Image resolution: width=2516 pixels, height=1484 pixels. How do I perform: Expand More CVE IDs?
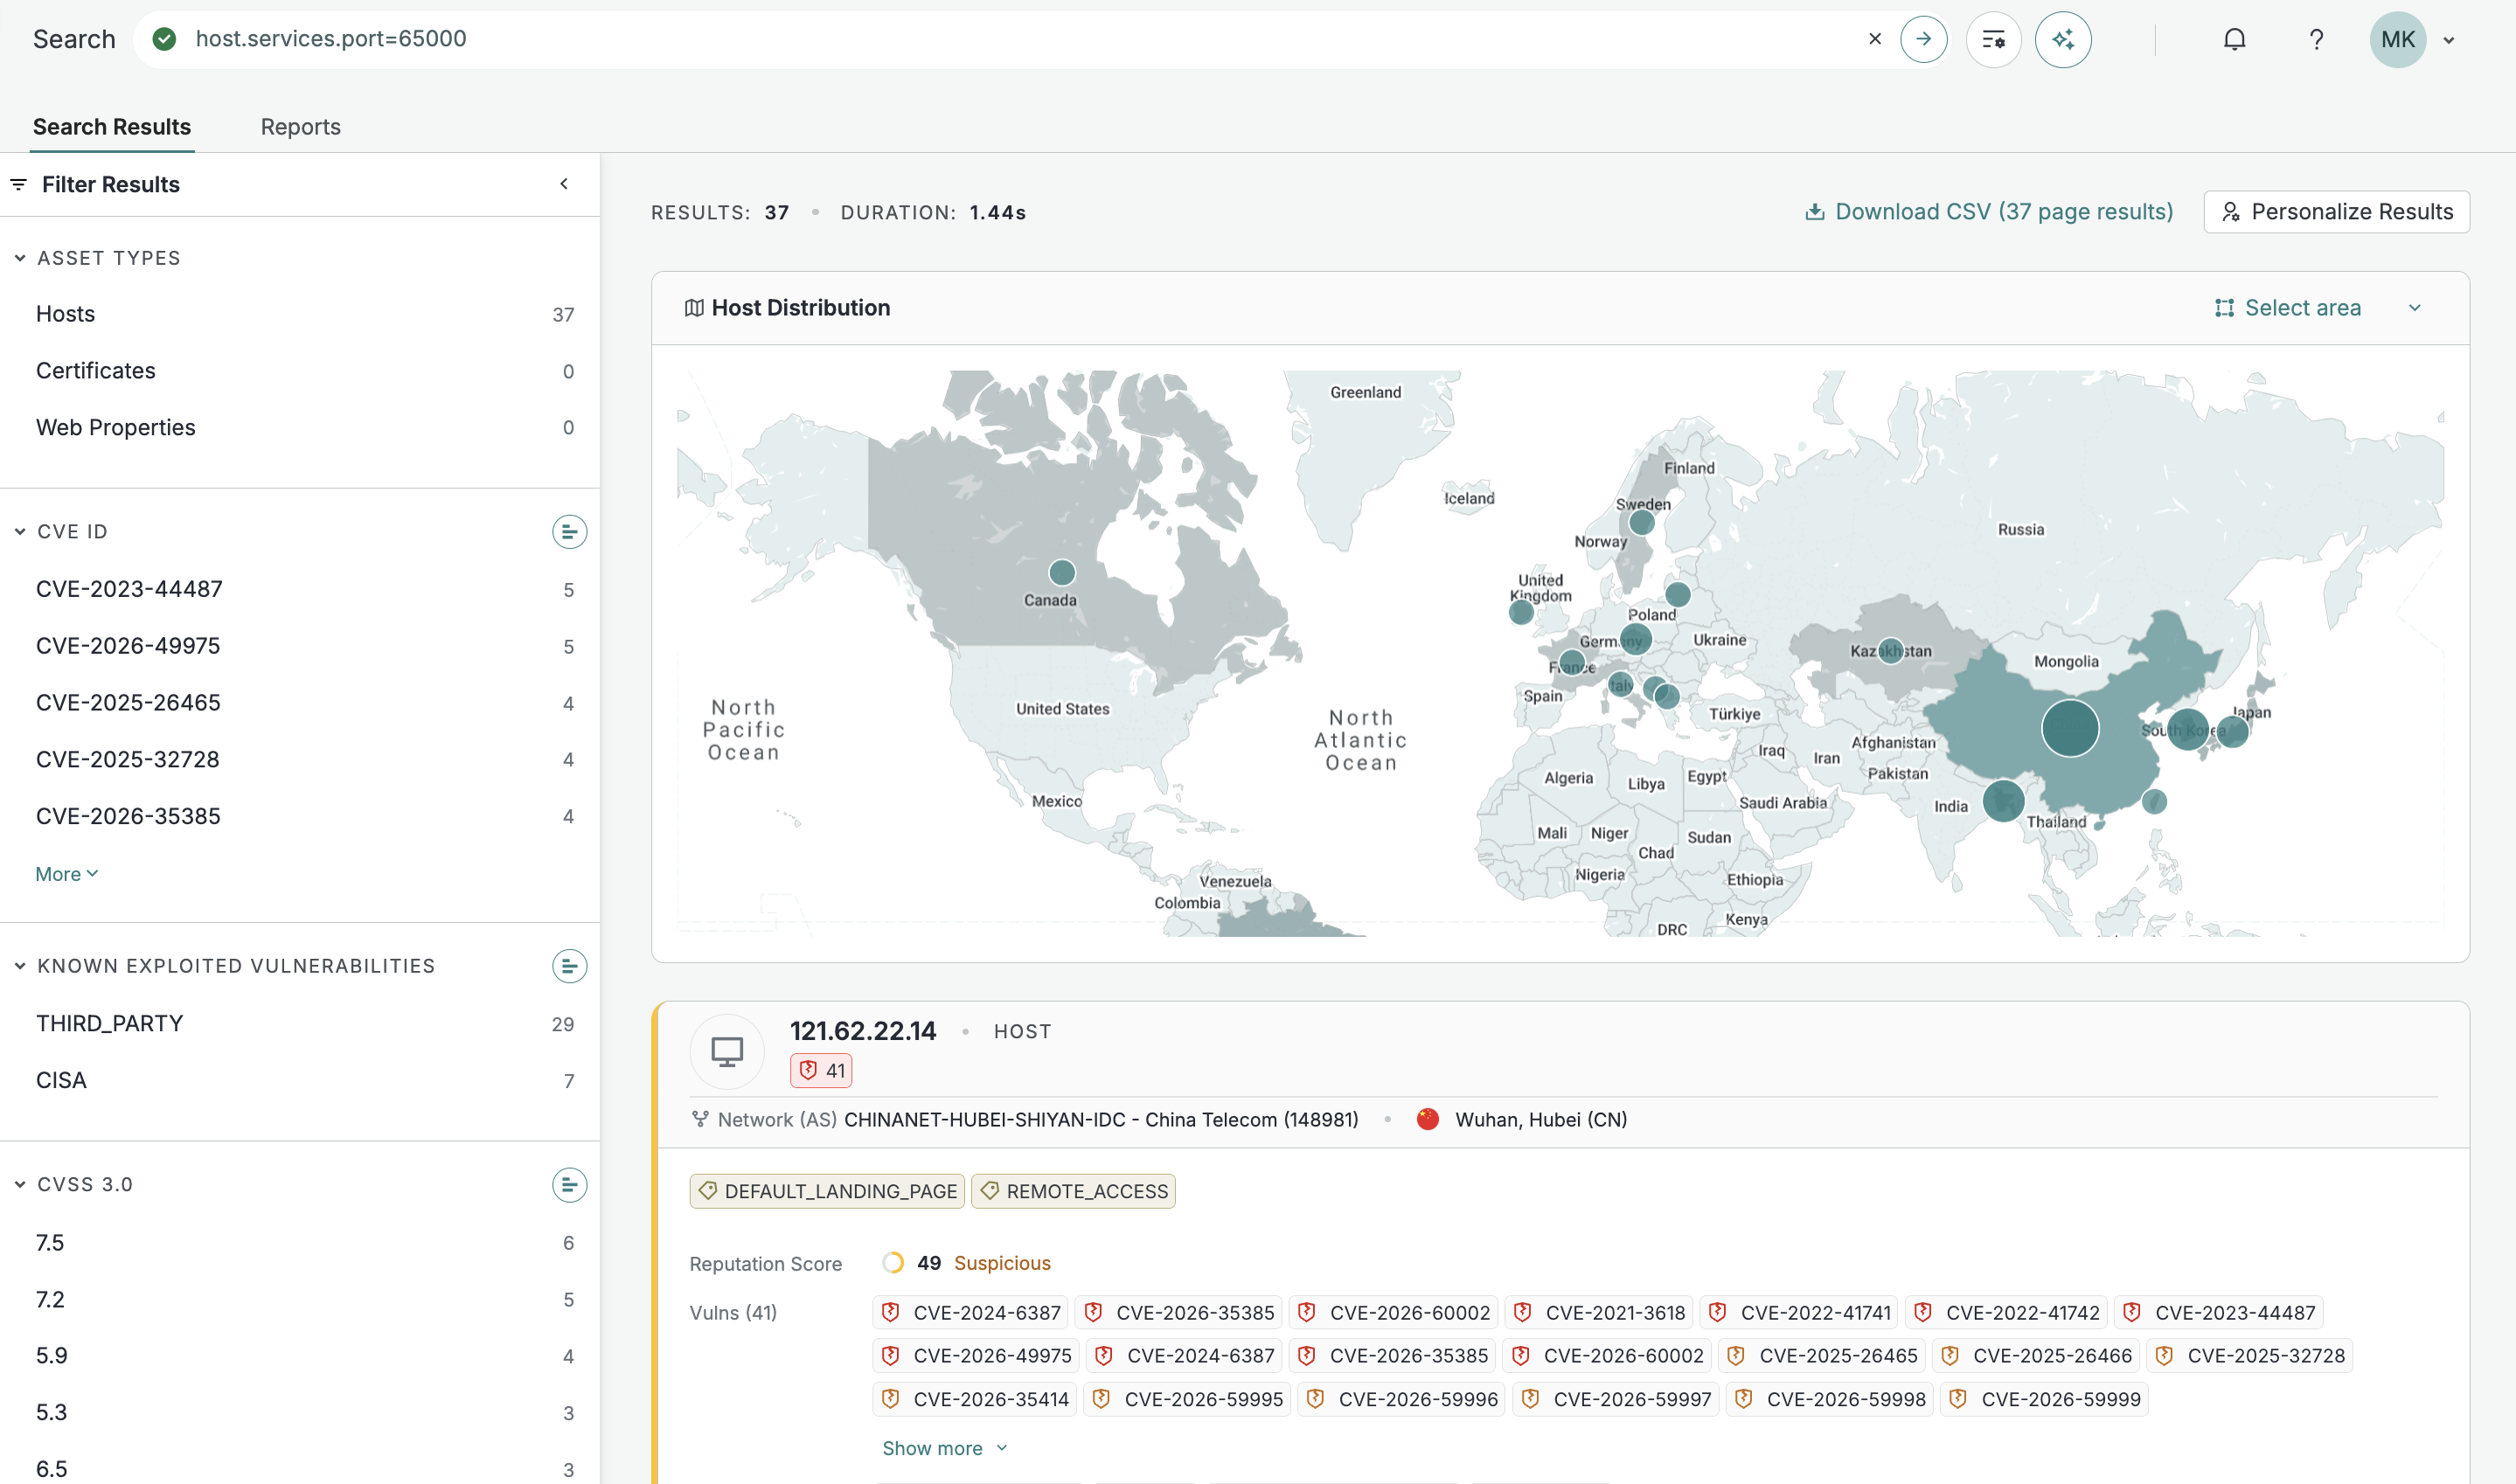click(67, 874)
